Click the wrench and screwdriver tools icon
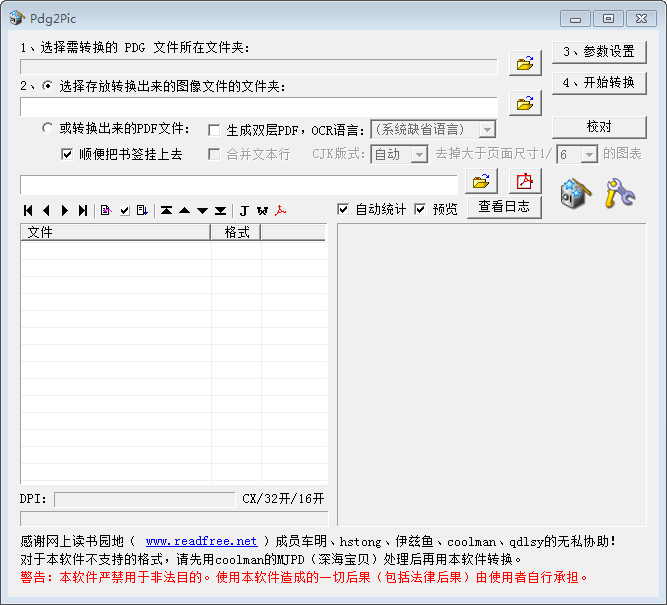This screenshot has width=667, height=605. [620, 192]
